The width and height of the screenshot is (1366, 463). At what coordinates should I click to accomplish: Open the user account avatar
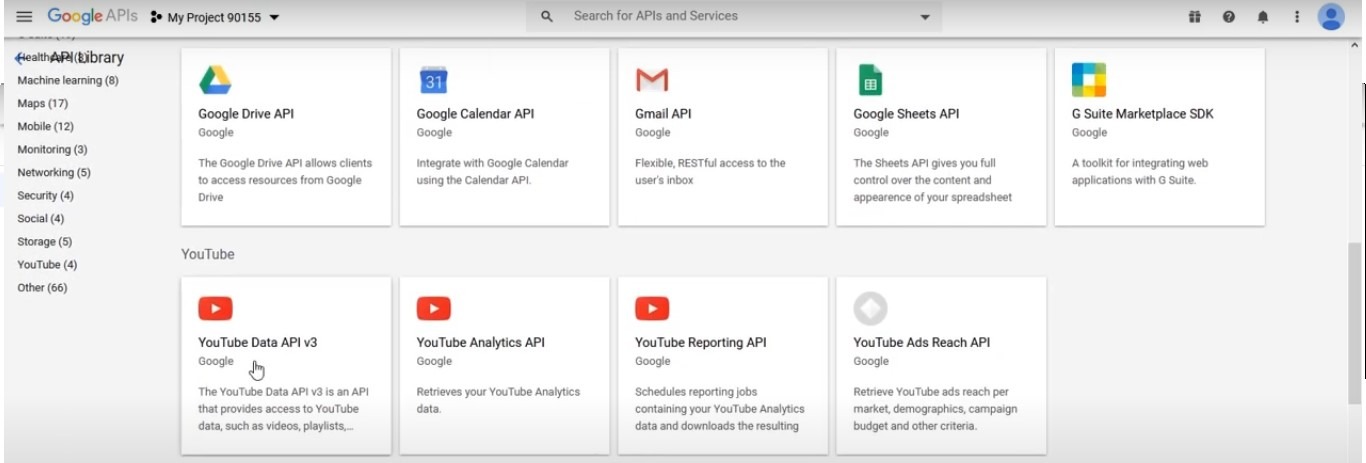pyautogui.click(x=1331, y=17)
